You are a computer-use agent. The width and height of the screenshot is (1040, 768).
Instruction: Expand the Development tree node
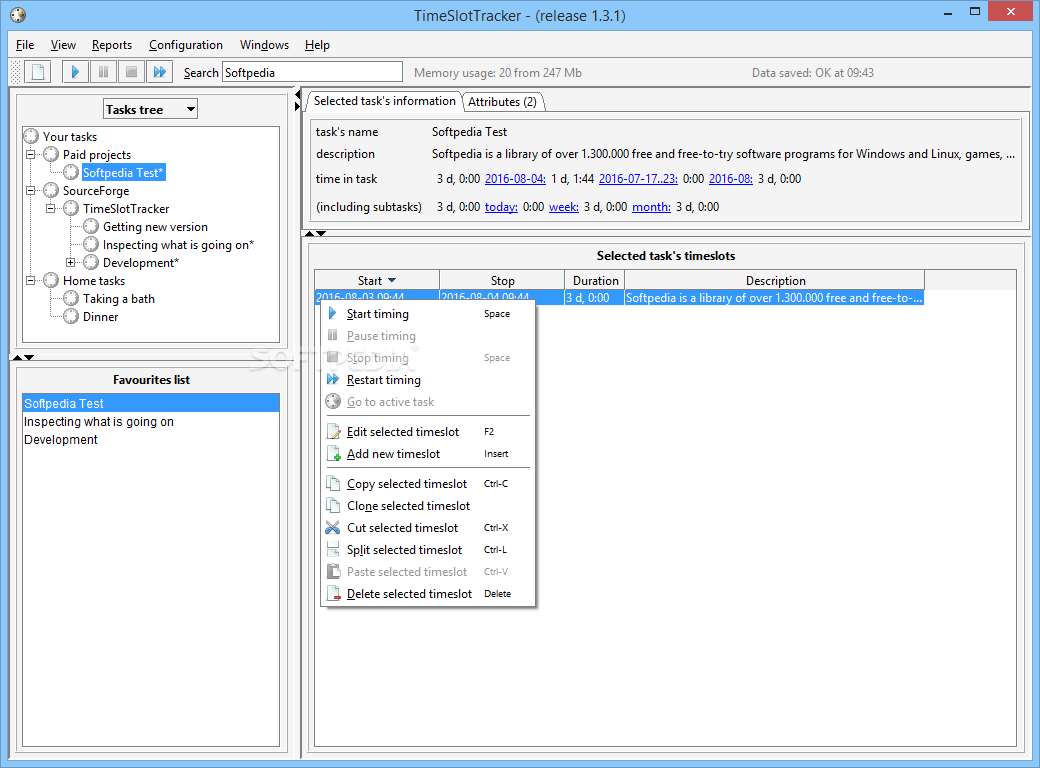pyautogui.click(x=70, y=263)
